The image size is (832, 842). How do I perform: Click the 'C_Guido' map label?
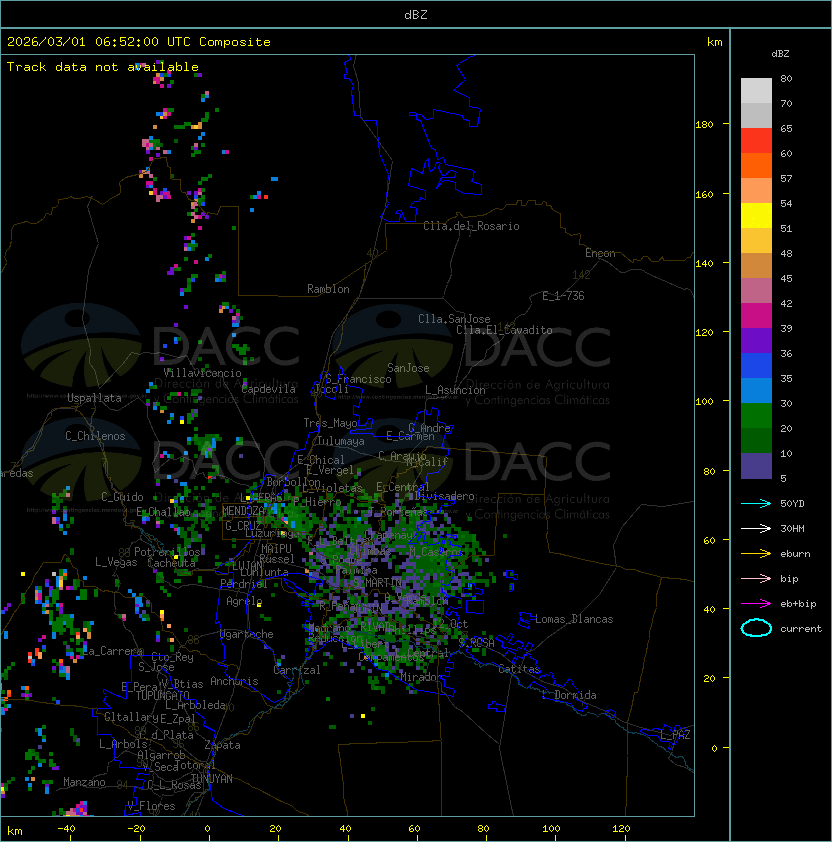click(122, 497)
